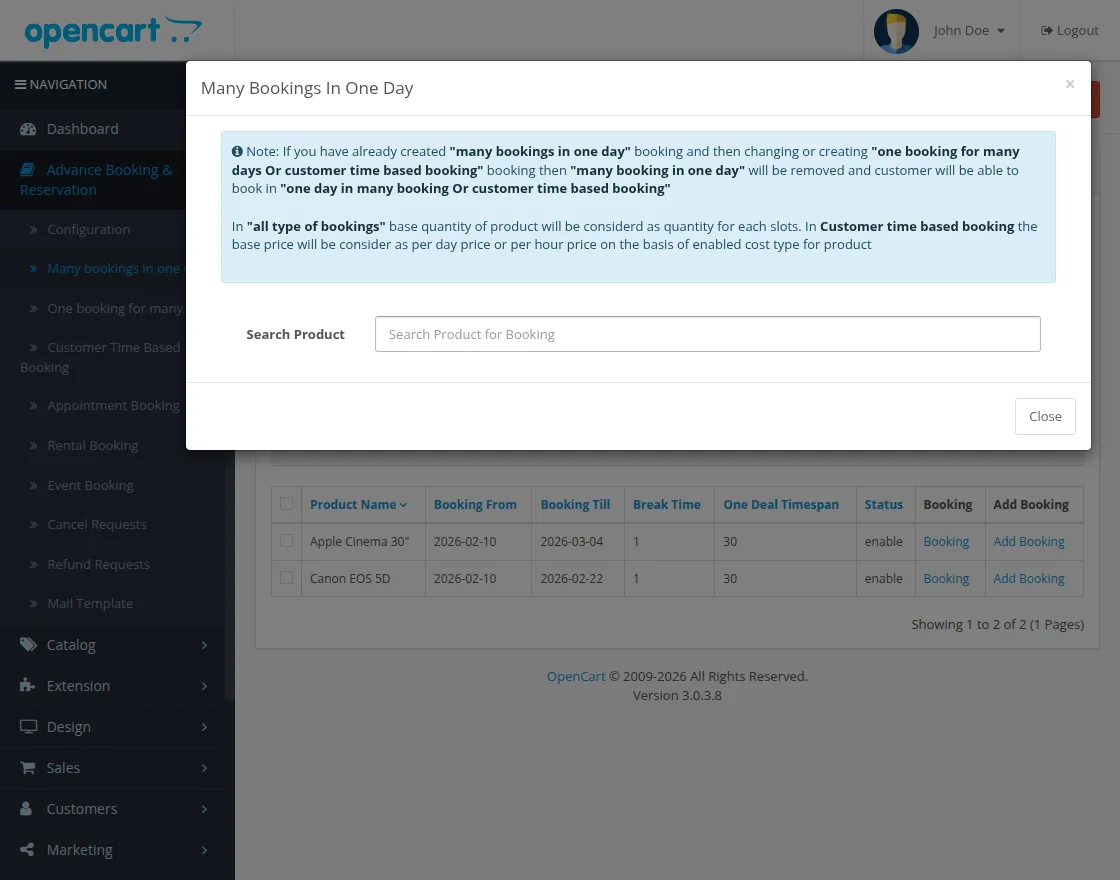Check the Canon EOS 5D row checkbox
Viewport: 1120px width, 880px height.
point(286,577)
